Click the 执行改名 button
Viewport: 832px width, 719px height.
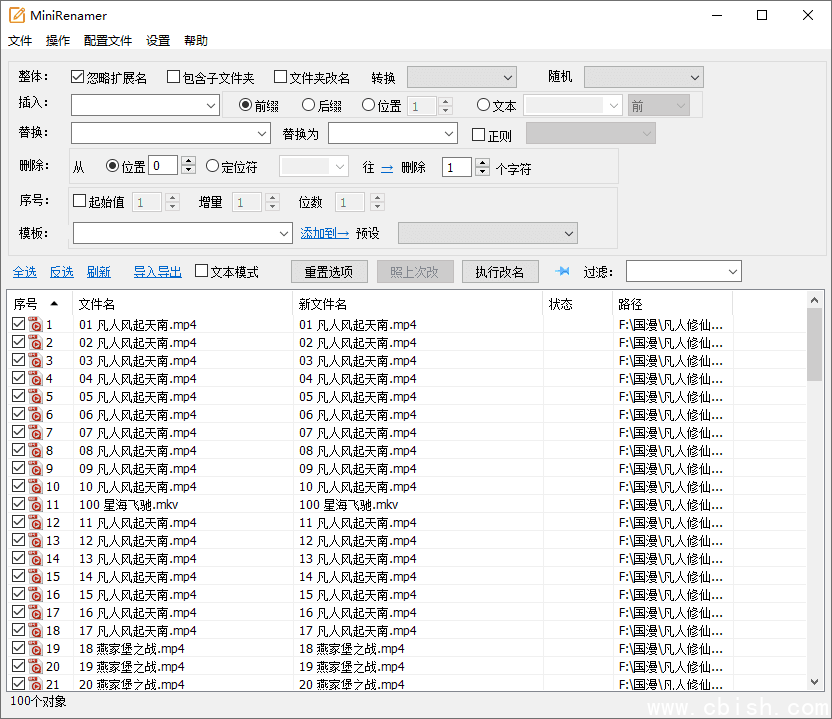click(500, 270)
